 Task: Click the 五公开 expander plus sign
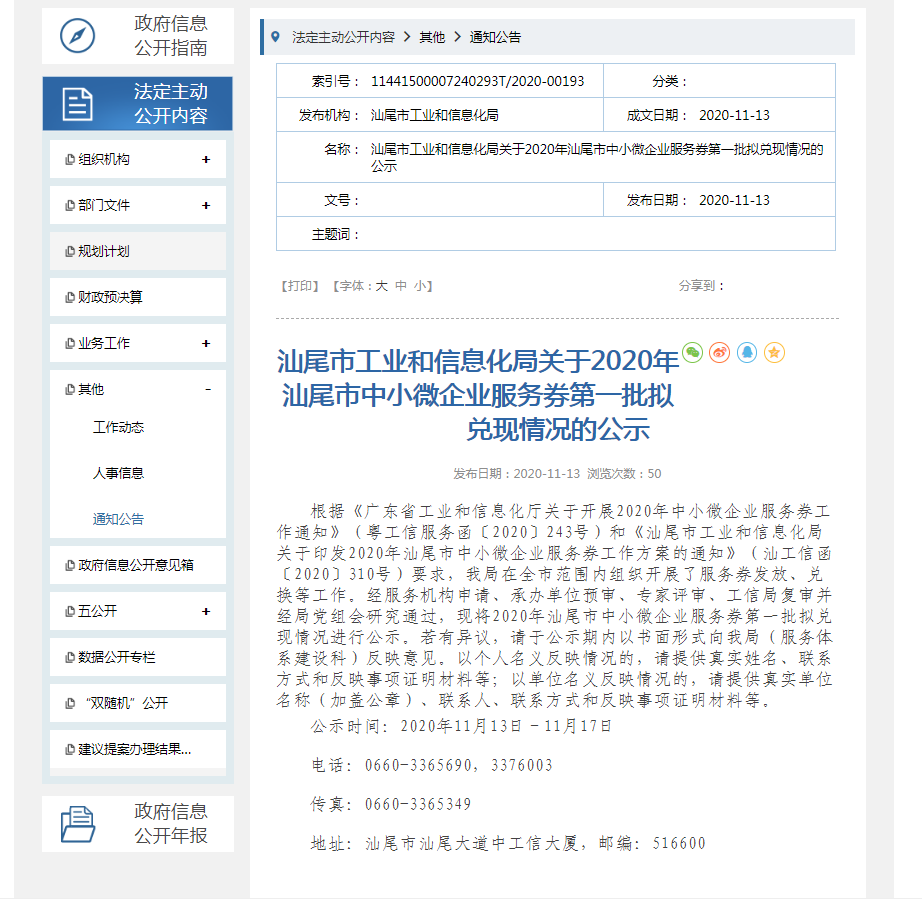point(207,611)
